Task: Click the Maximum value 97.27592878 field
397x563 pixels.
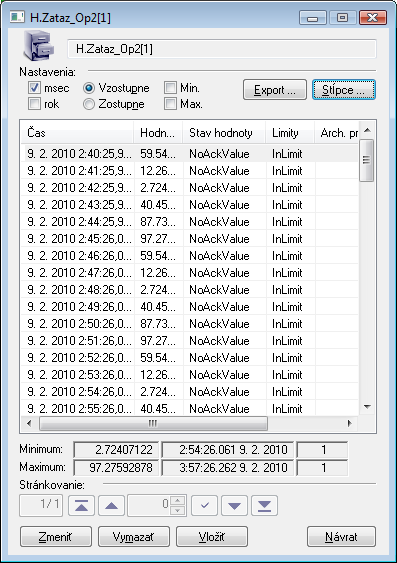Action: tap(116, 467)
